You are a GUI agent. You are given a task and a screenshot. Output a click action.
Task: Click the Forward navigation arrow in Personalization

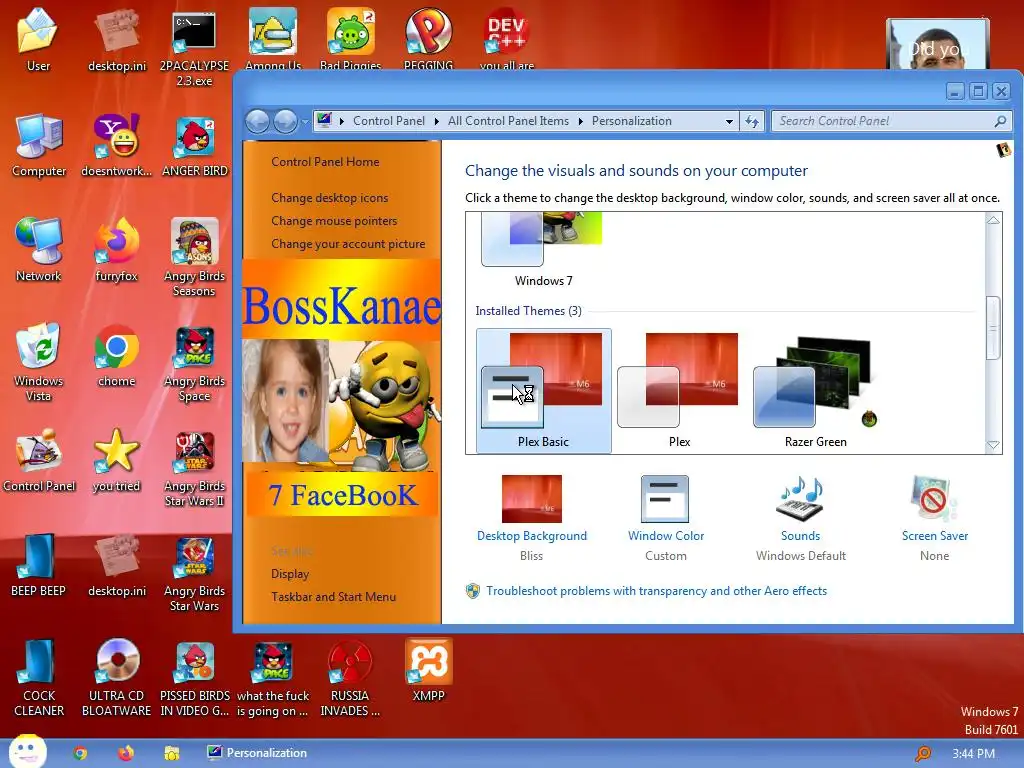[x=285, y=121]
